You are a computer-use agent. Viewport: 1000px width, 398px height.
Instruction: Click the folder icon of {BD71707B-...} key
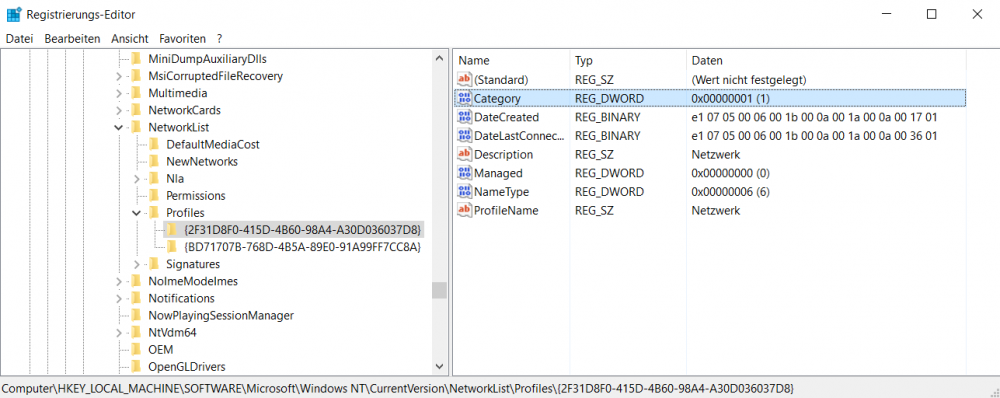[171, 247]
